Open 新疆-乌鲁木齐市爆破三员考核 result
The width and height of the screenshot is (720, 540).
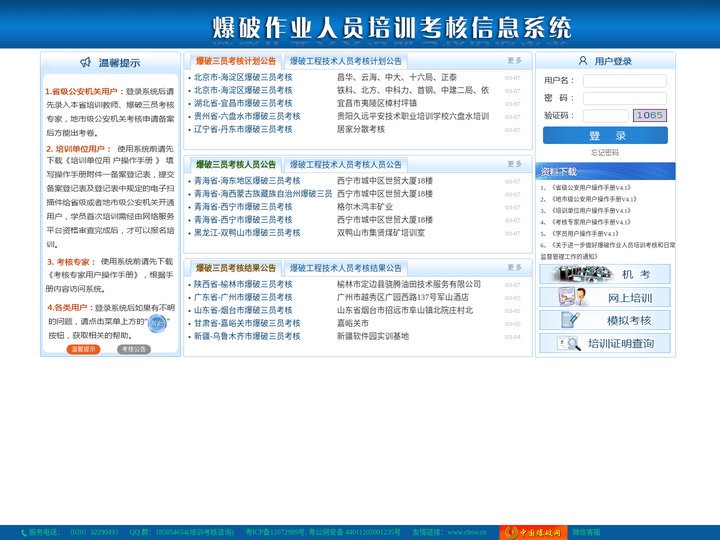(247, 336)
